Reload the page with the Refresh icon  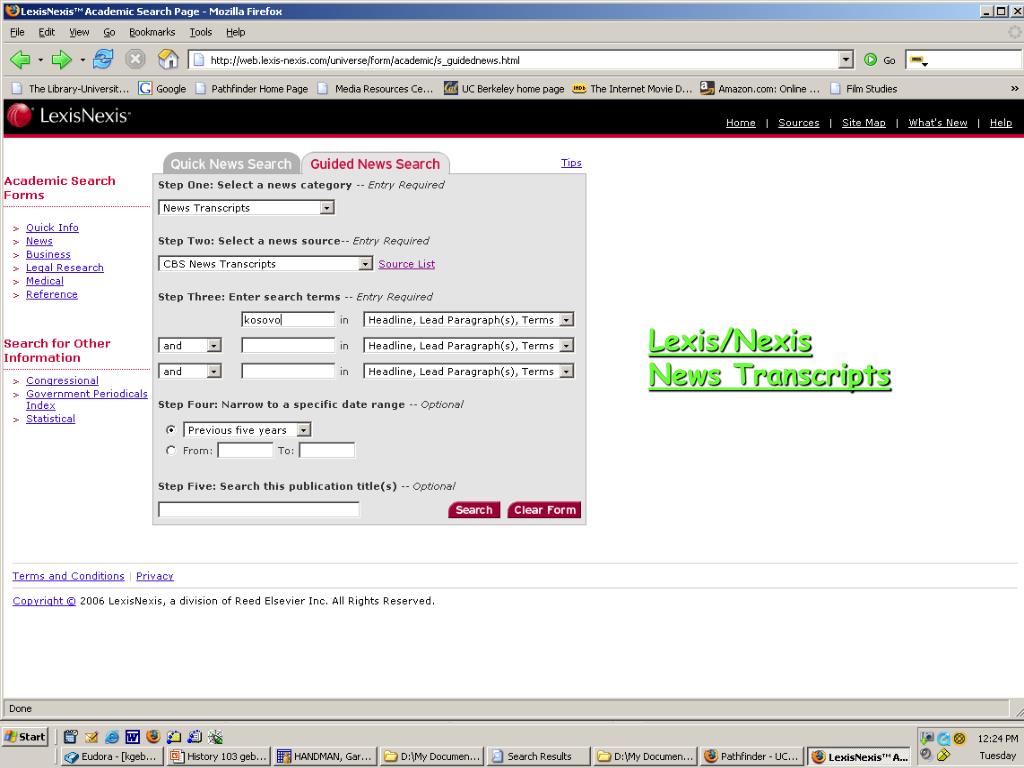103,59
